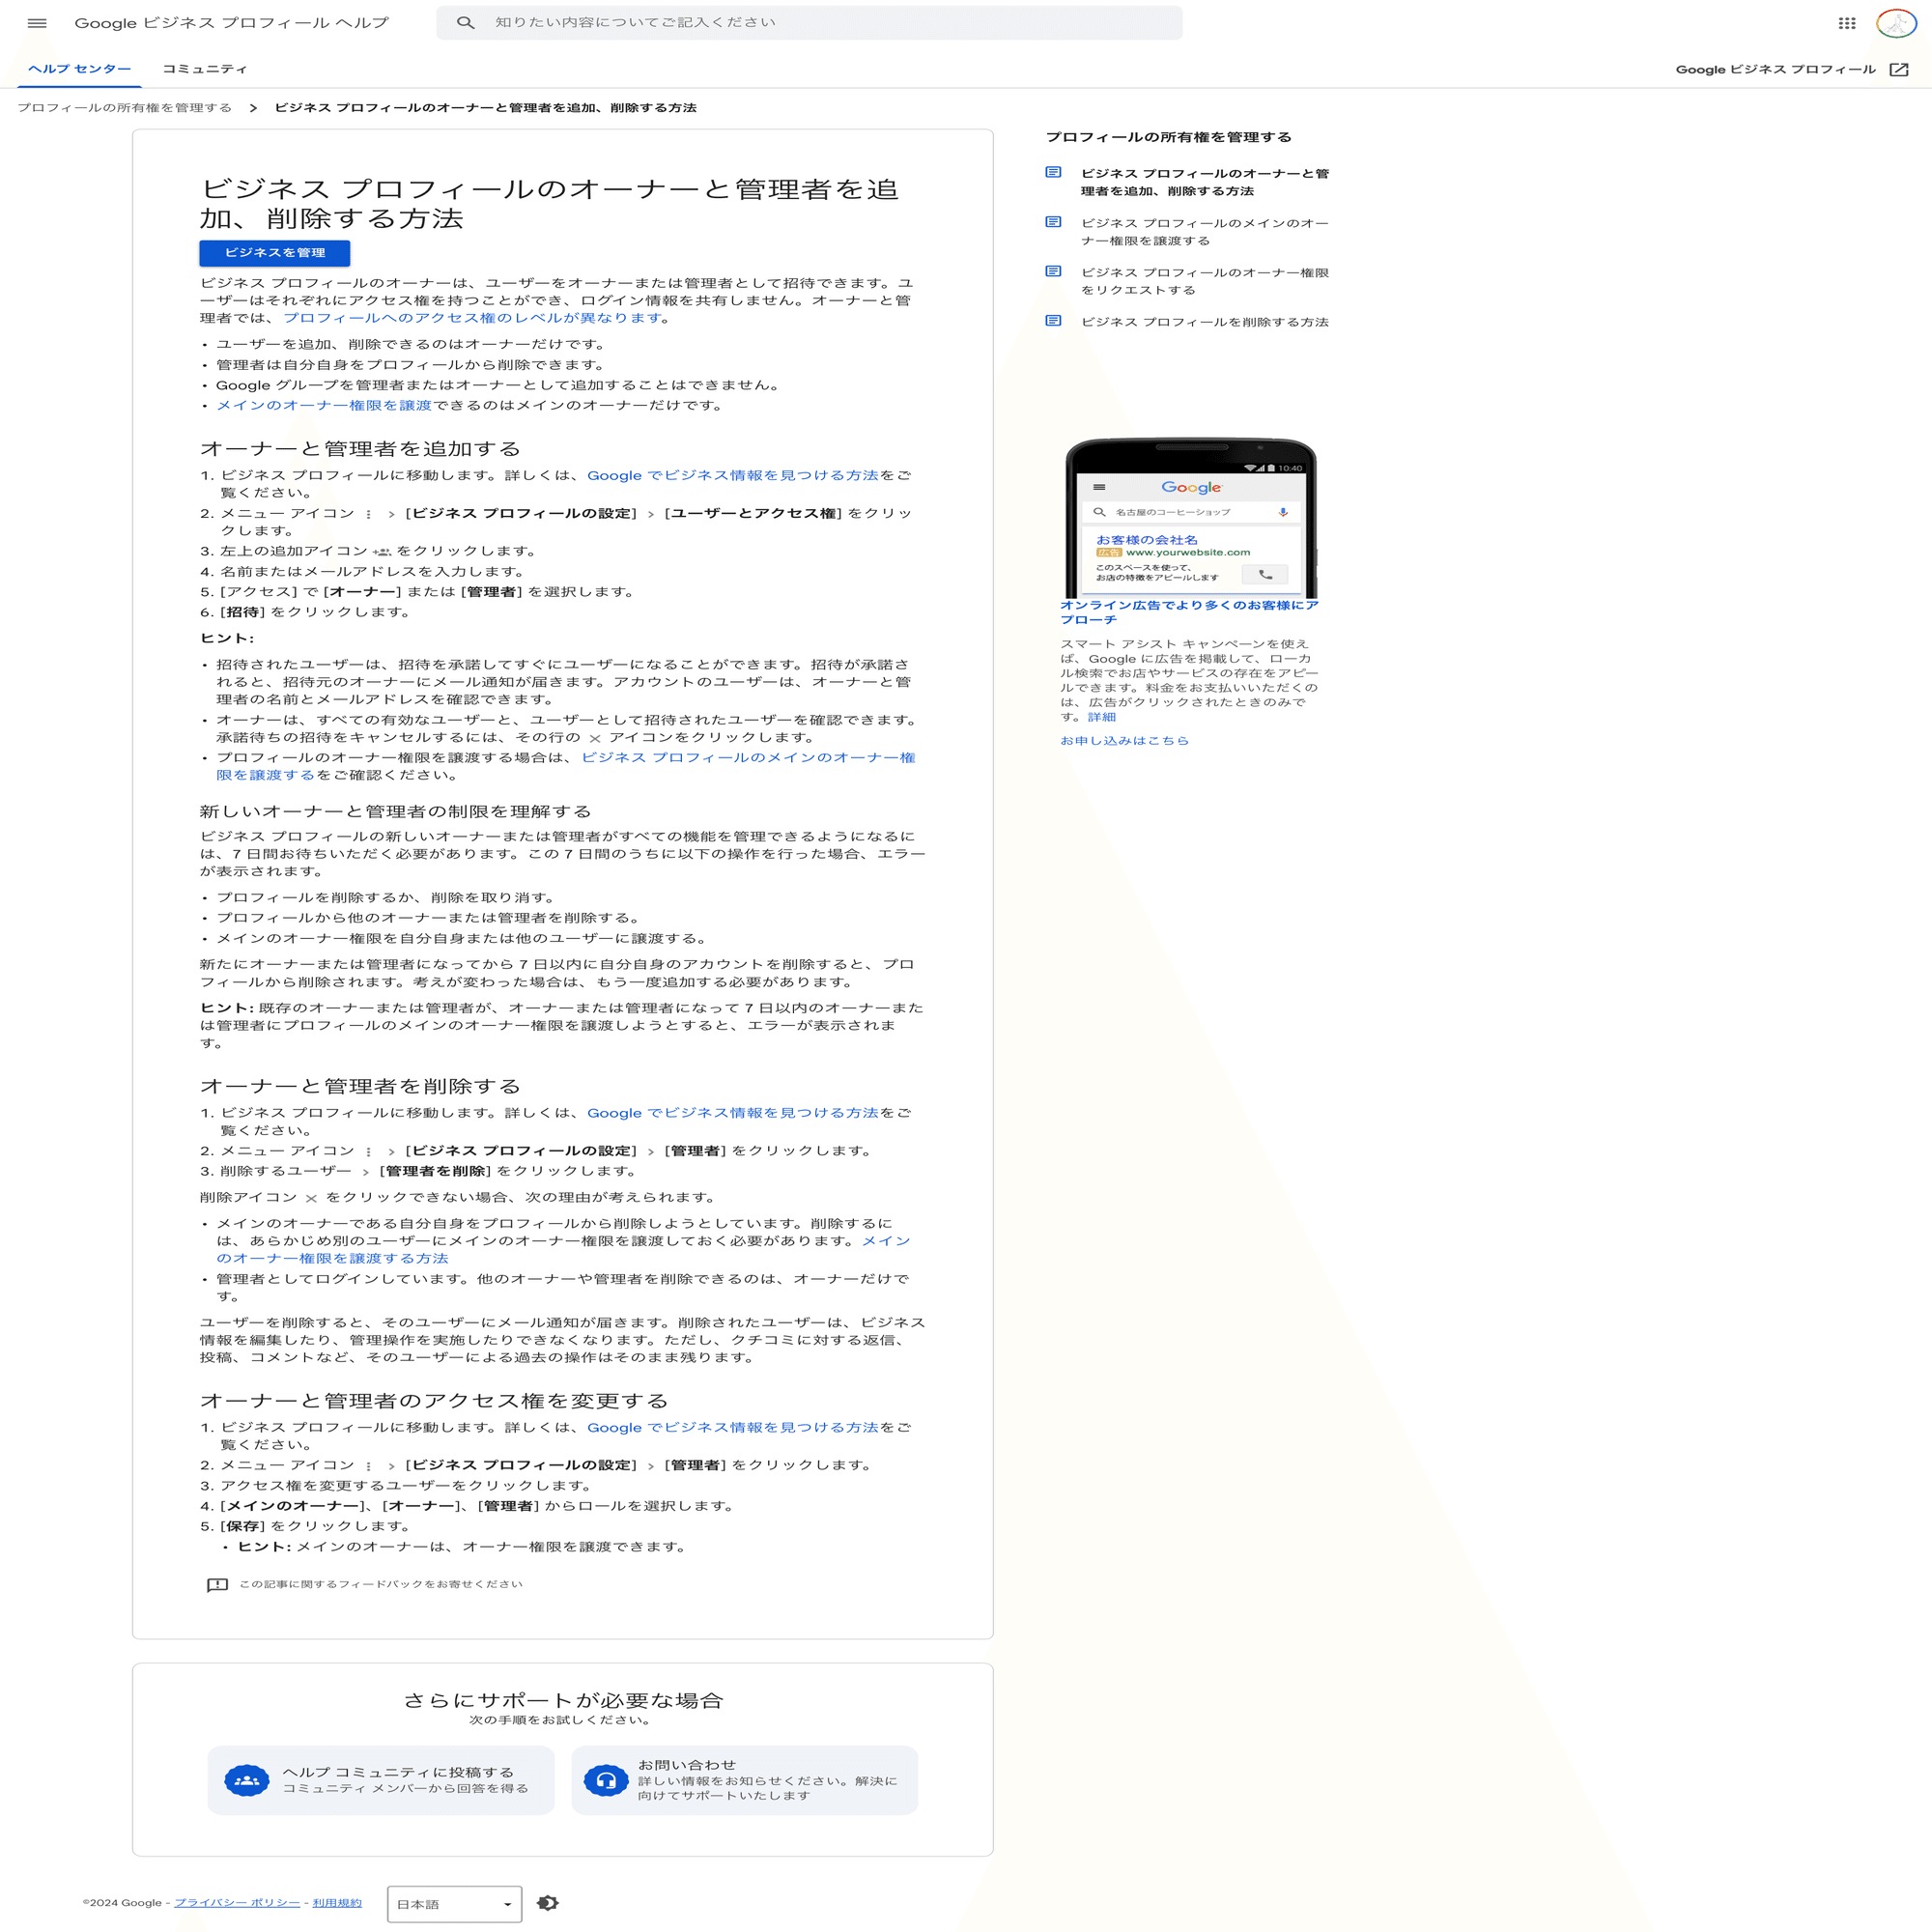Switch to the コミュニティ tab
Screen dimensions: 1932x1932
[204, 69]
